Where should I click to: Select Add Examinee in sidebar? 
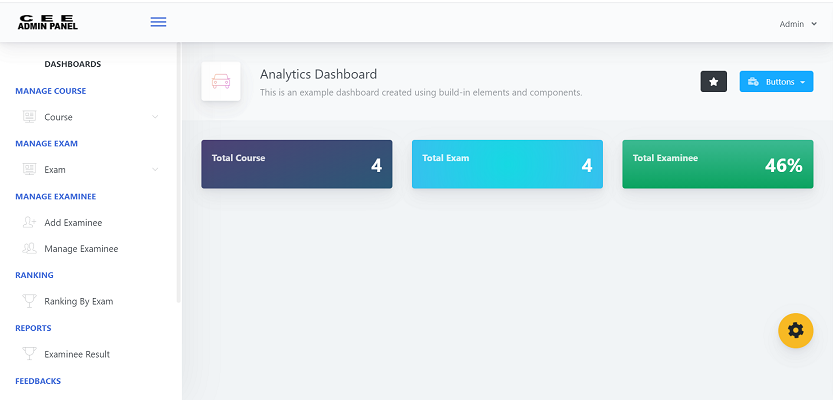click(73, 223)
